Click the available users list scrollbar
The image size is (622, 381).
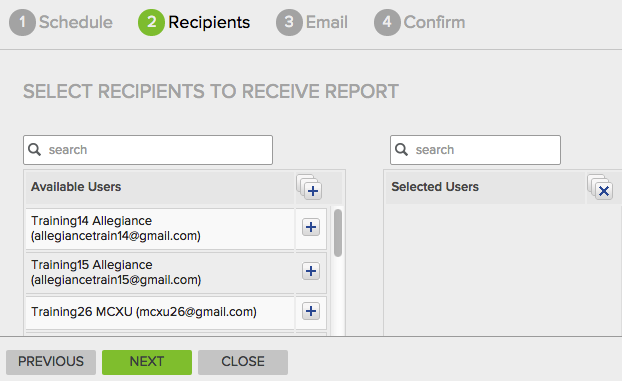[338, 233]
